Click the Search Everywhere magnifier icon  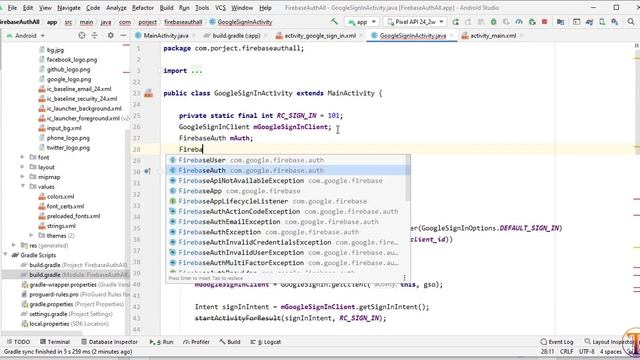tap(631, 22)
